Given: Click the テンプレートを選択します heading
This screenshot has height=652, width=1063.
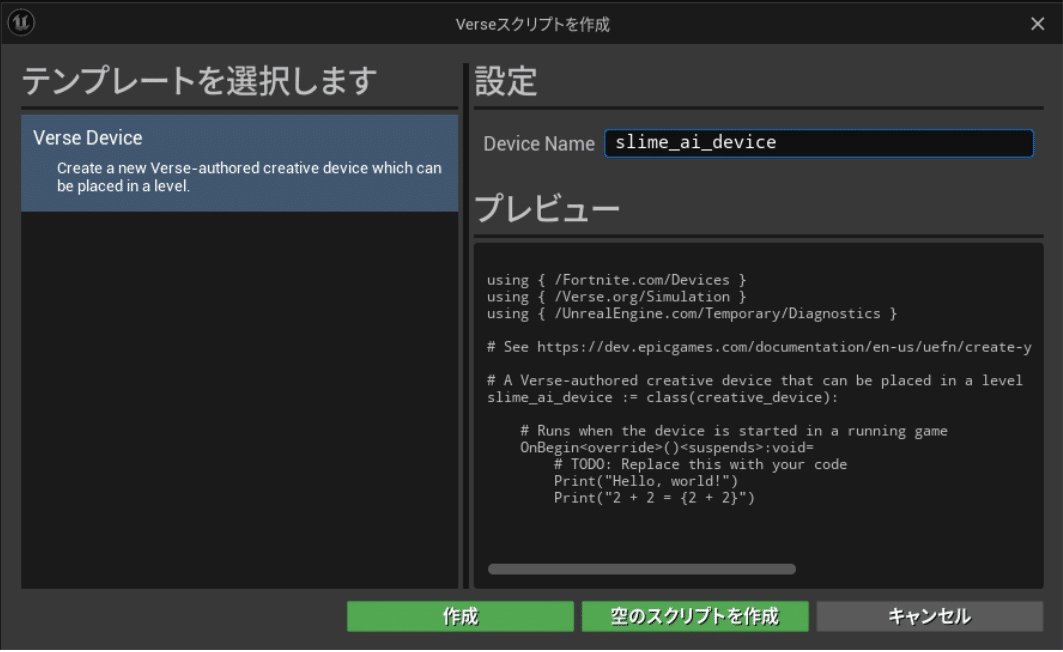Looking at the screenshot, I should 199,81.
